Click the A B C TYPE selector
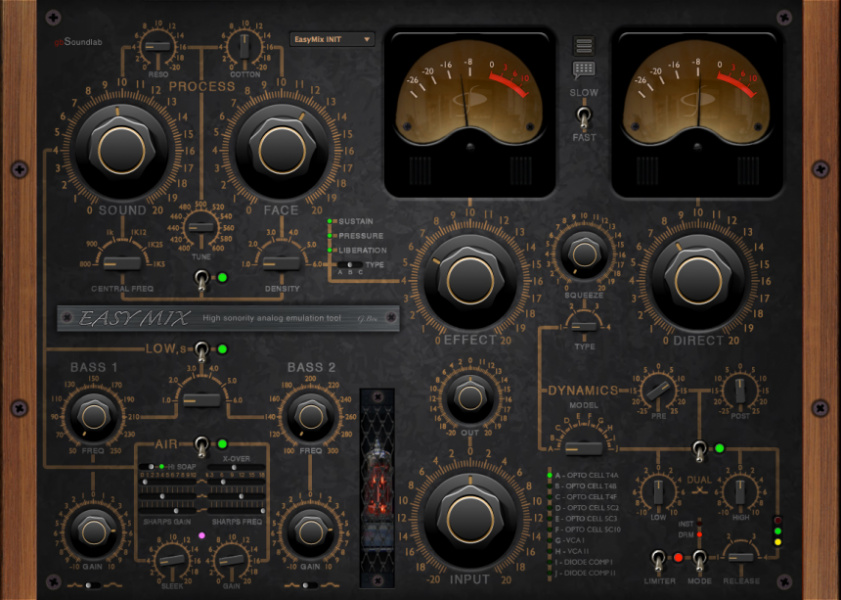This screenshot has height=600, width=841. (350, 264)
